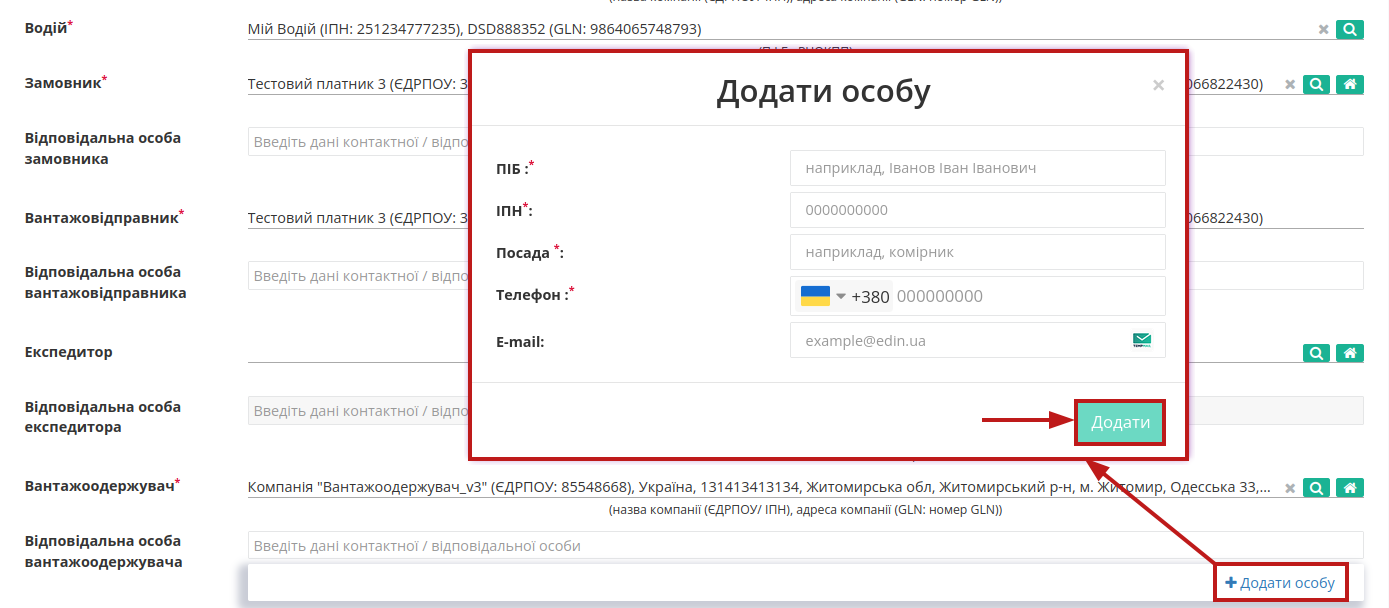Click Відповідальна особа вантажоодержувача input field

tap(806, 546)
